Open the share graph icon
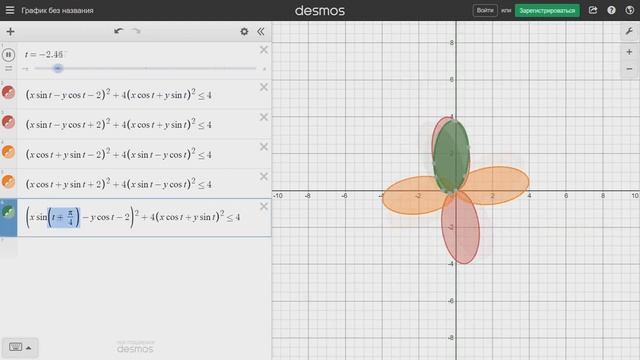The height and width of the screenshot is (360, 640). [x=593, y=10]
